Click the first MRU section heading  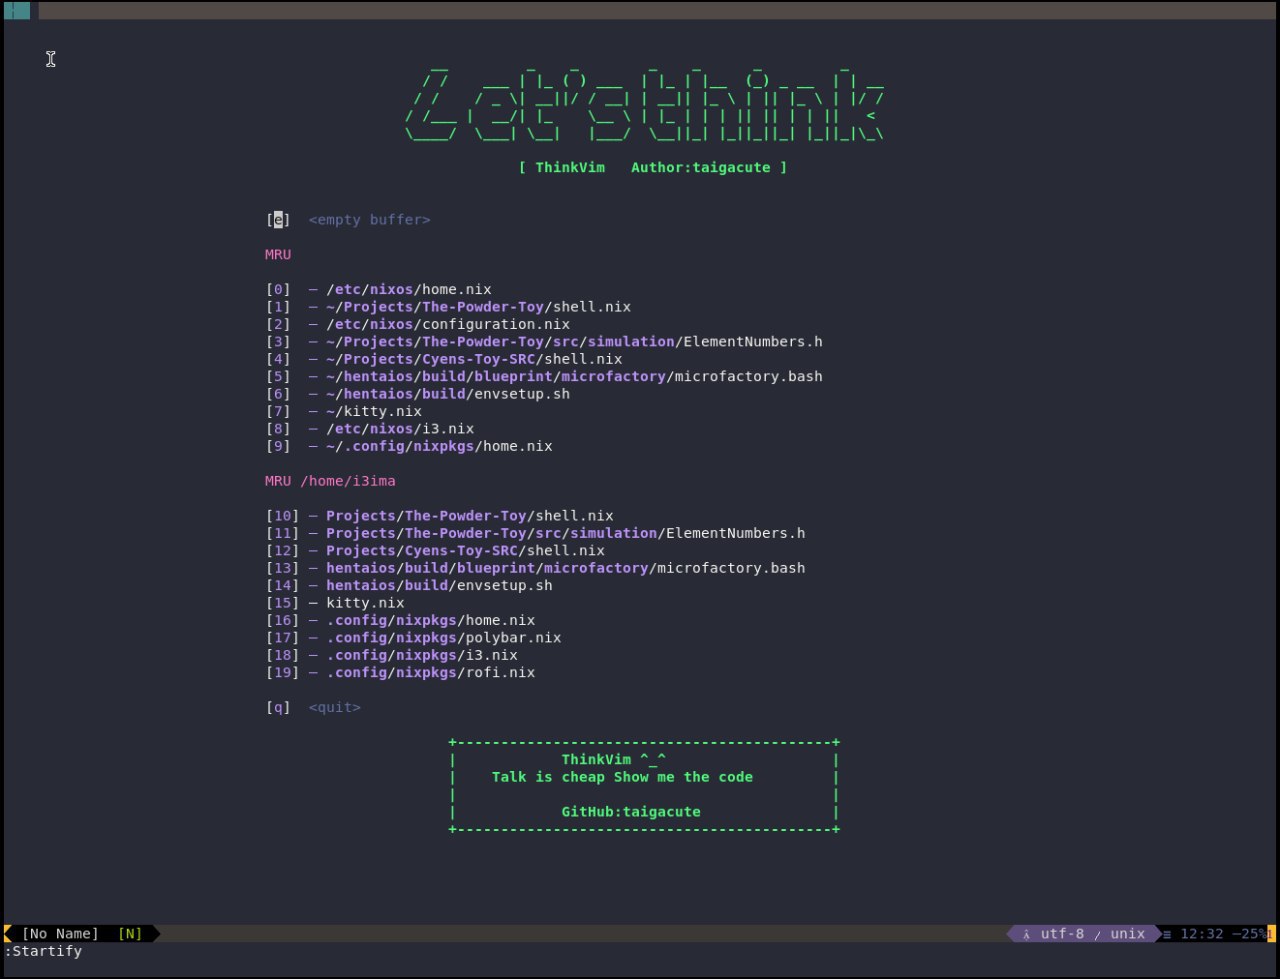[x=278, y=255]
